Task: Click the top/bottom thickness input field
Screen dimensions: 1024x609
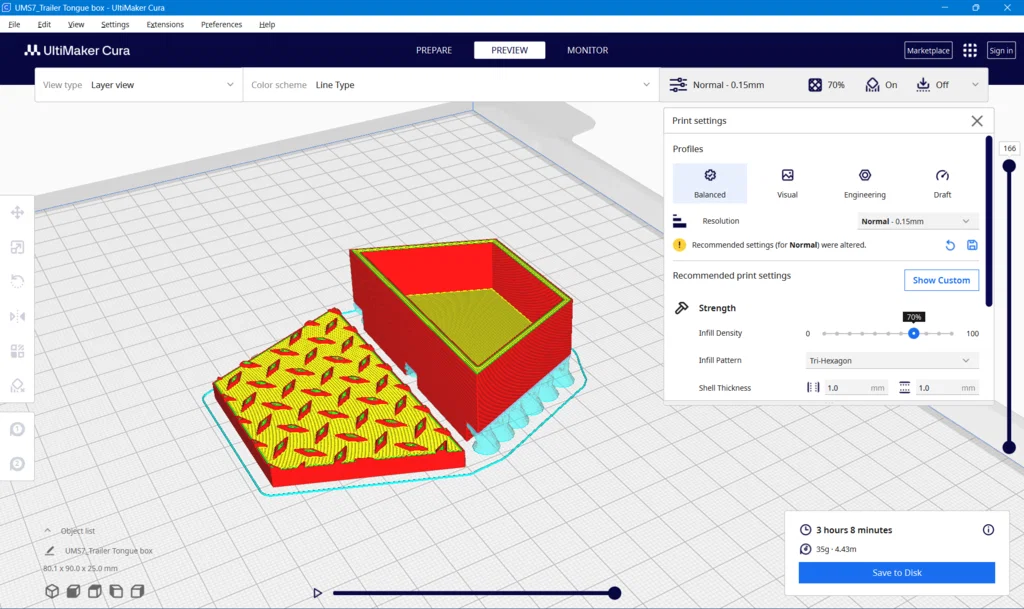Action: [947, 388]
